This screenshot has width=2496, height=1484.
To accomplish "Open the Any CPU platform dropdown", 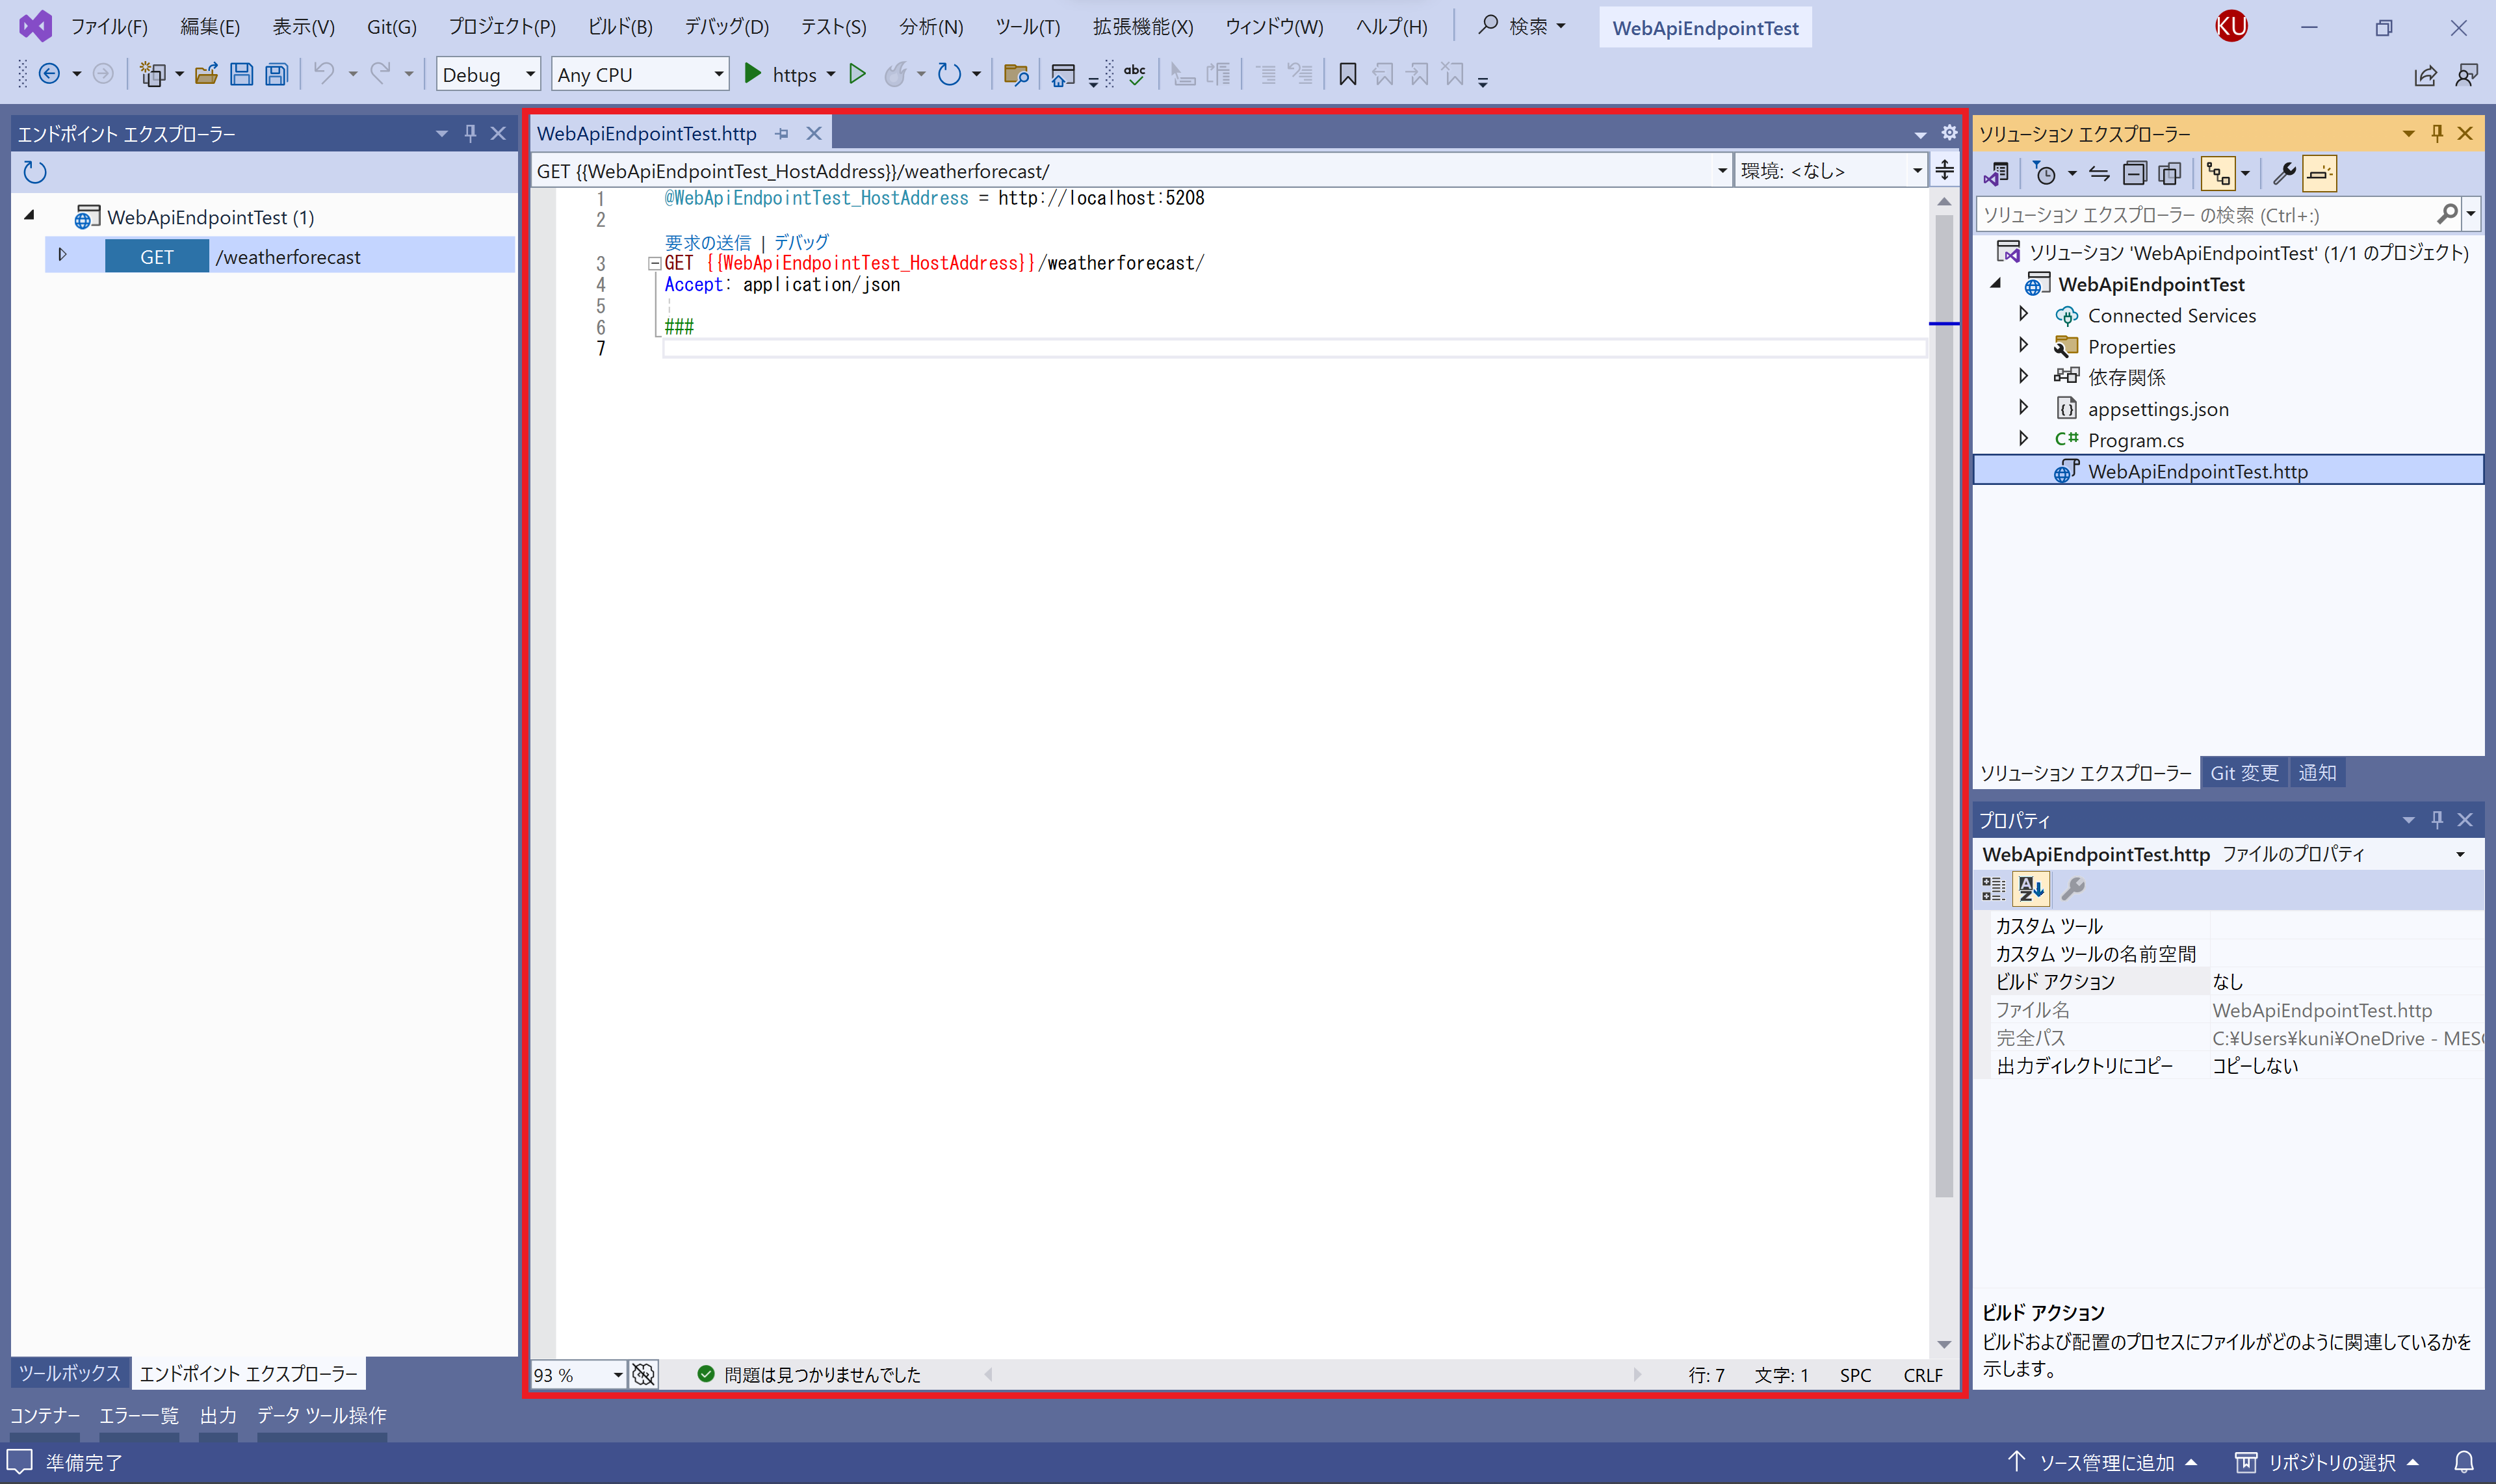I will 640,74.
